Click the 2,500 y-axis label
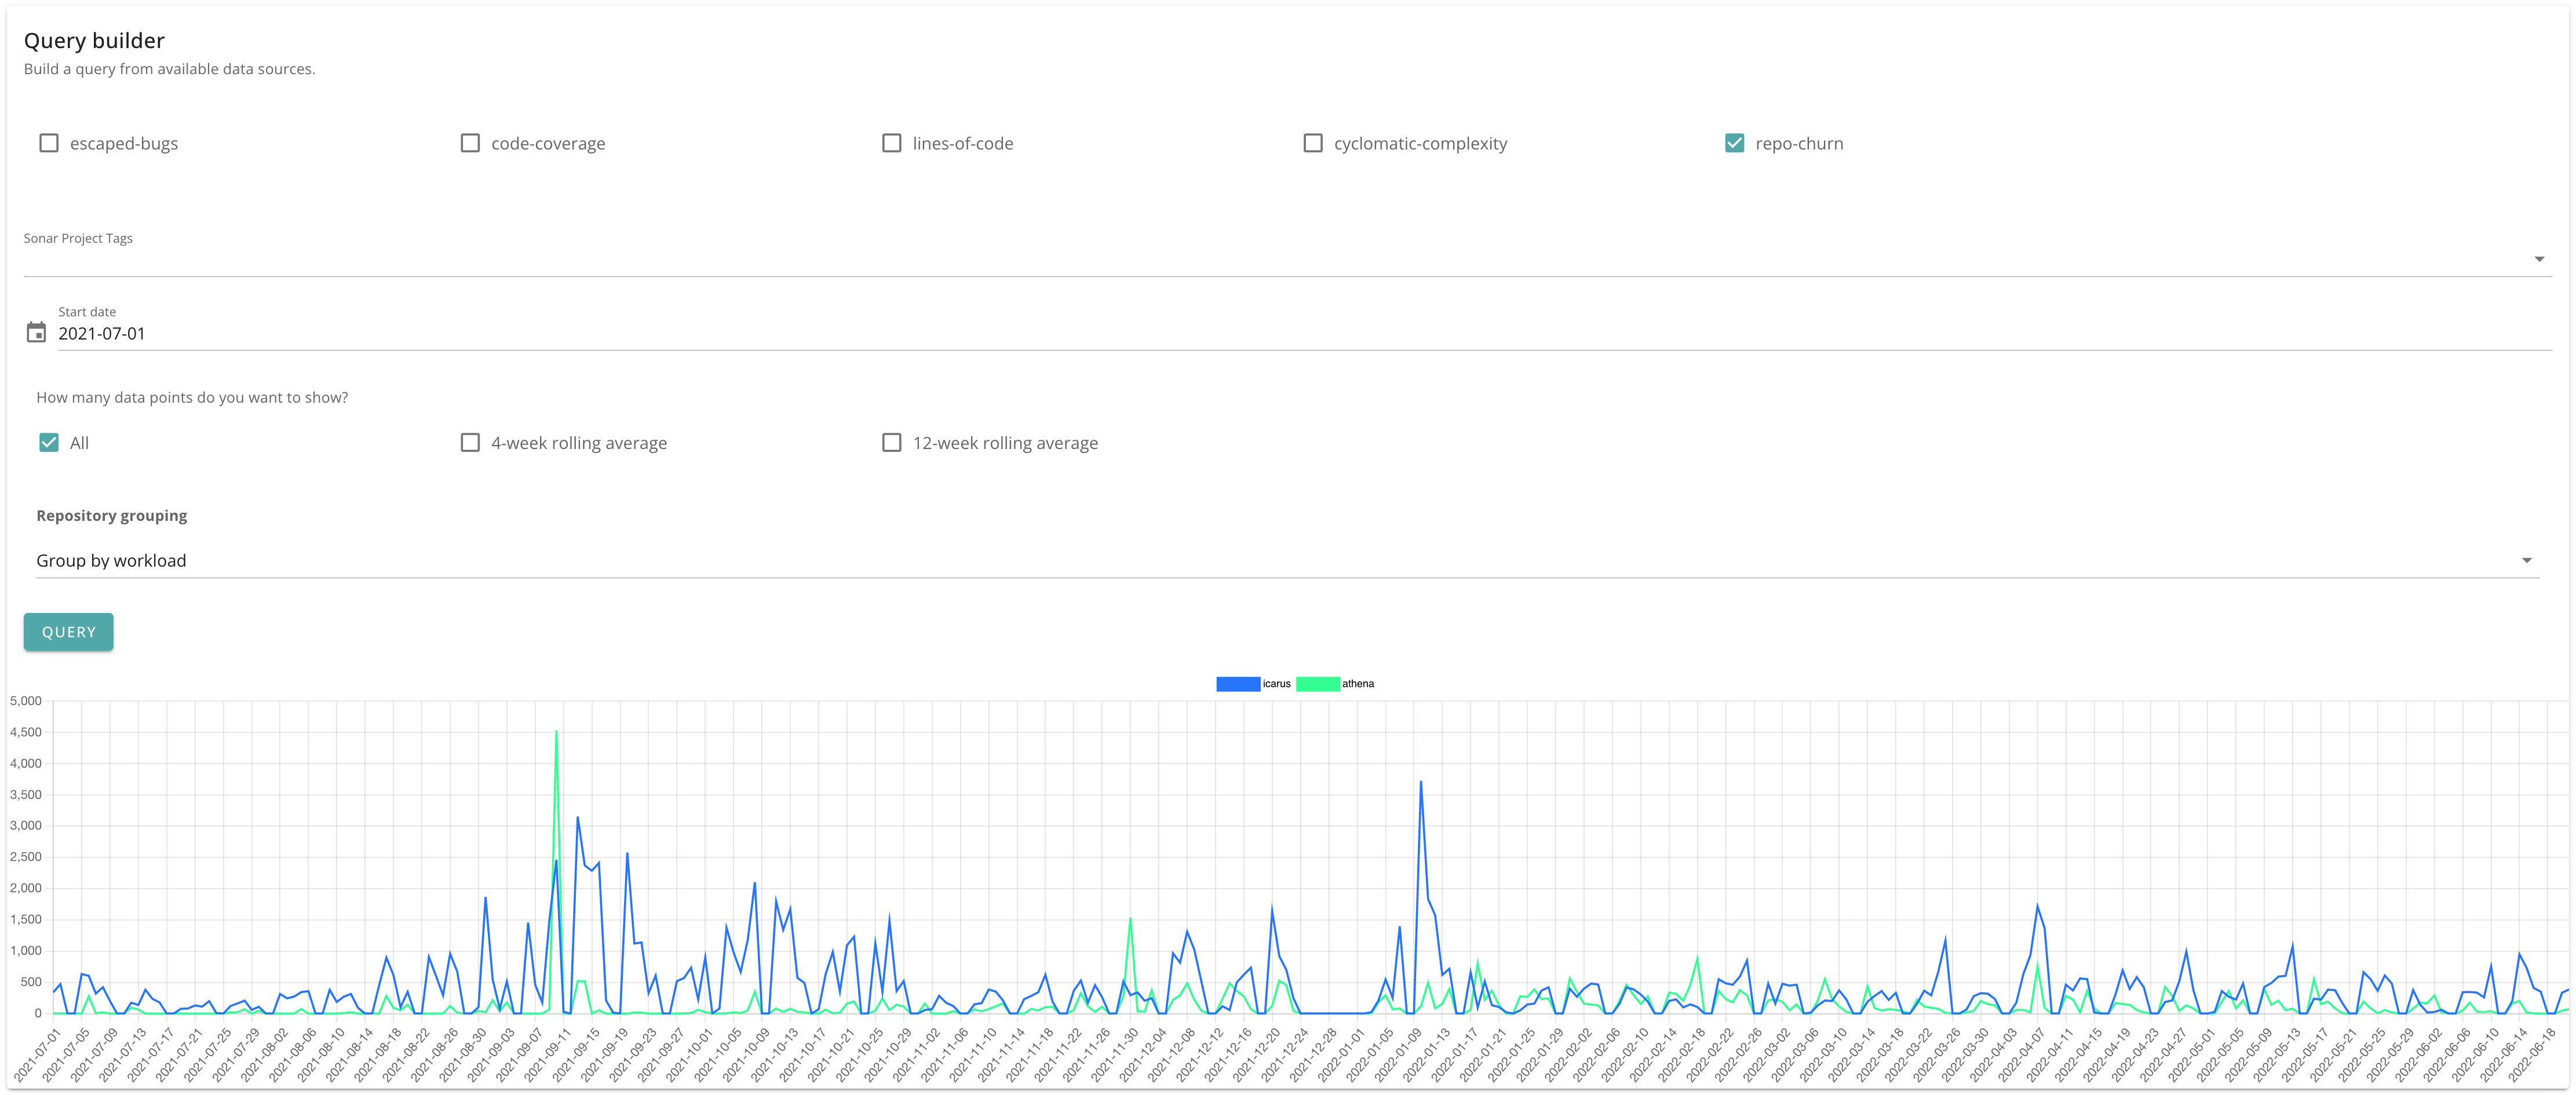Viewport: 2576px width, 1095px height. point(26,857)
